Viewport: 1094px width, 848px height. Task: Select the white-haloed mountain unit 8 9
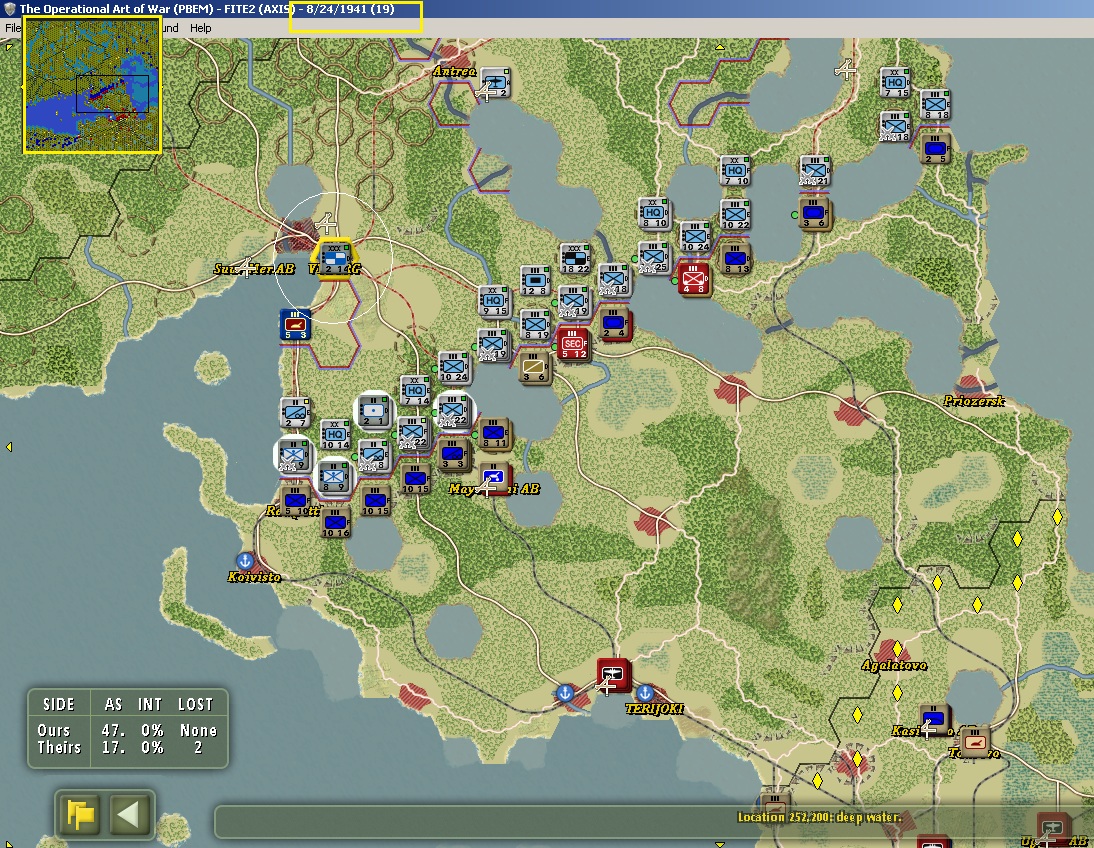tap(334, 477)
